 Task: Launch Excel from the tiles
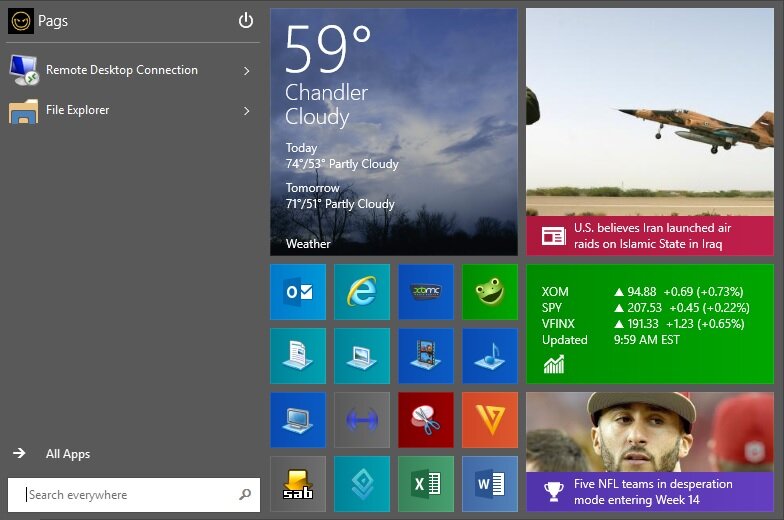coord(426,484)
